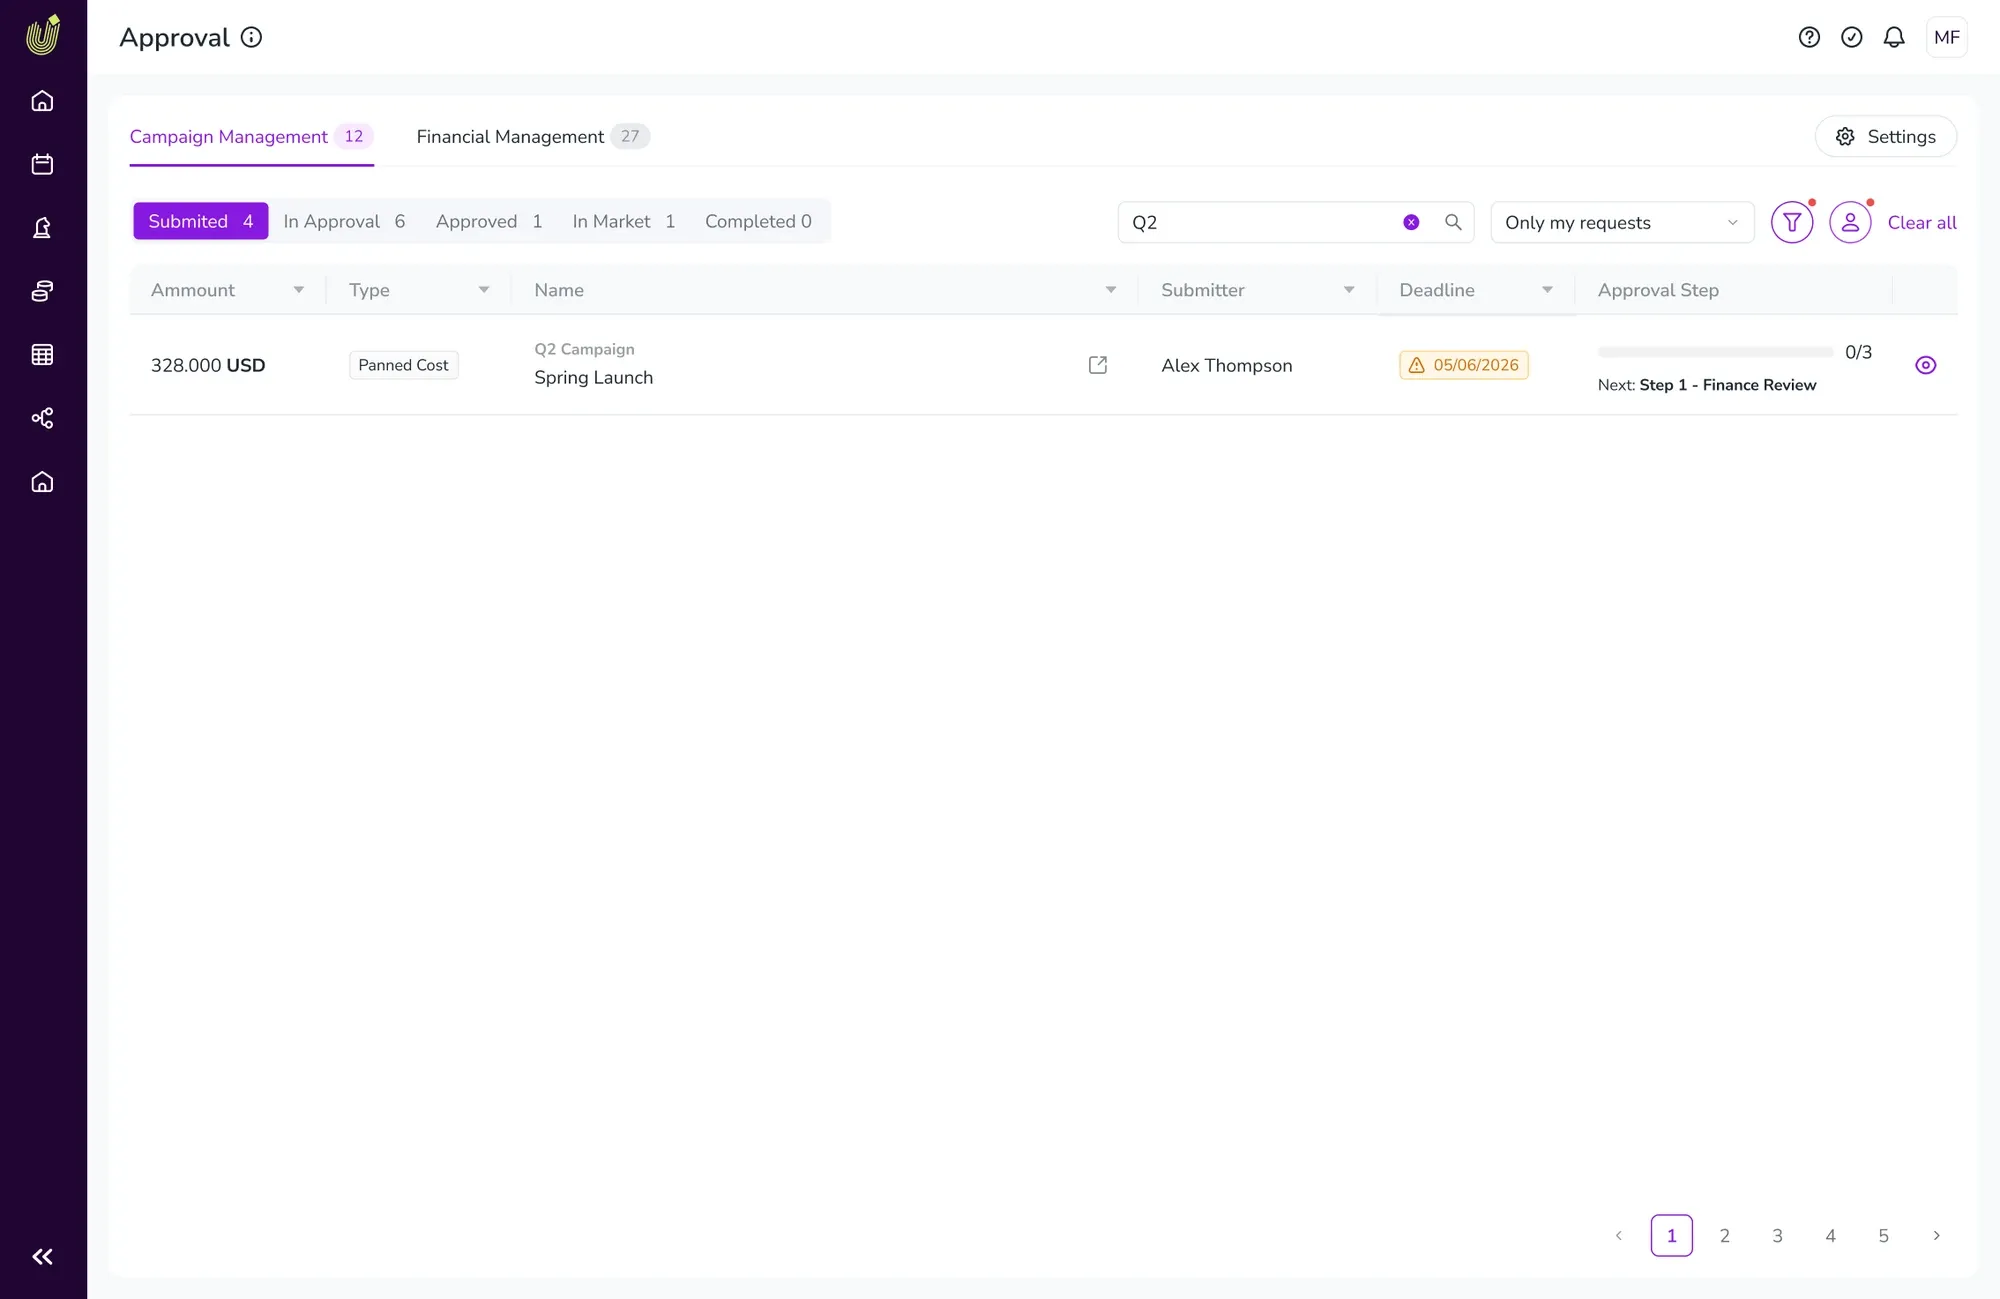Go to page 4

point(1830,1235)
